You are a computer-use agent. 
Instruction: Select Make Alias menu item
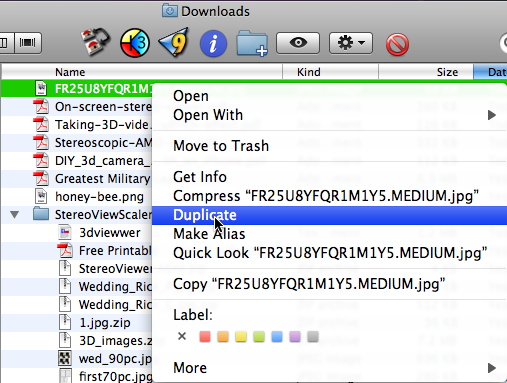(329, 234)
